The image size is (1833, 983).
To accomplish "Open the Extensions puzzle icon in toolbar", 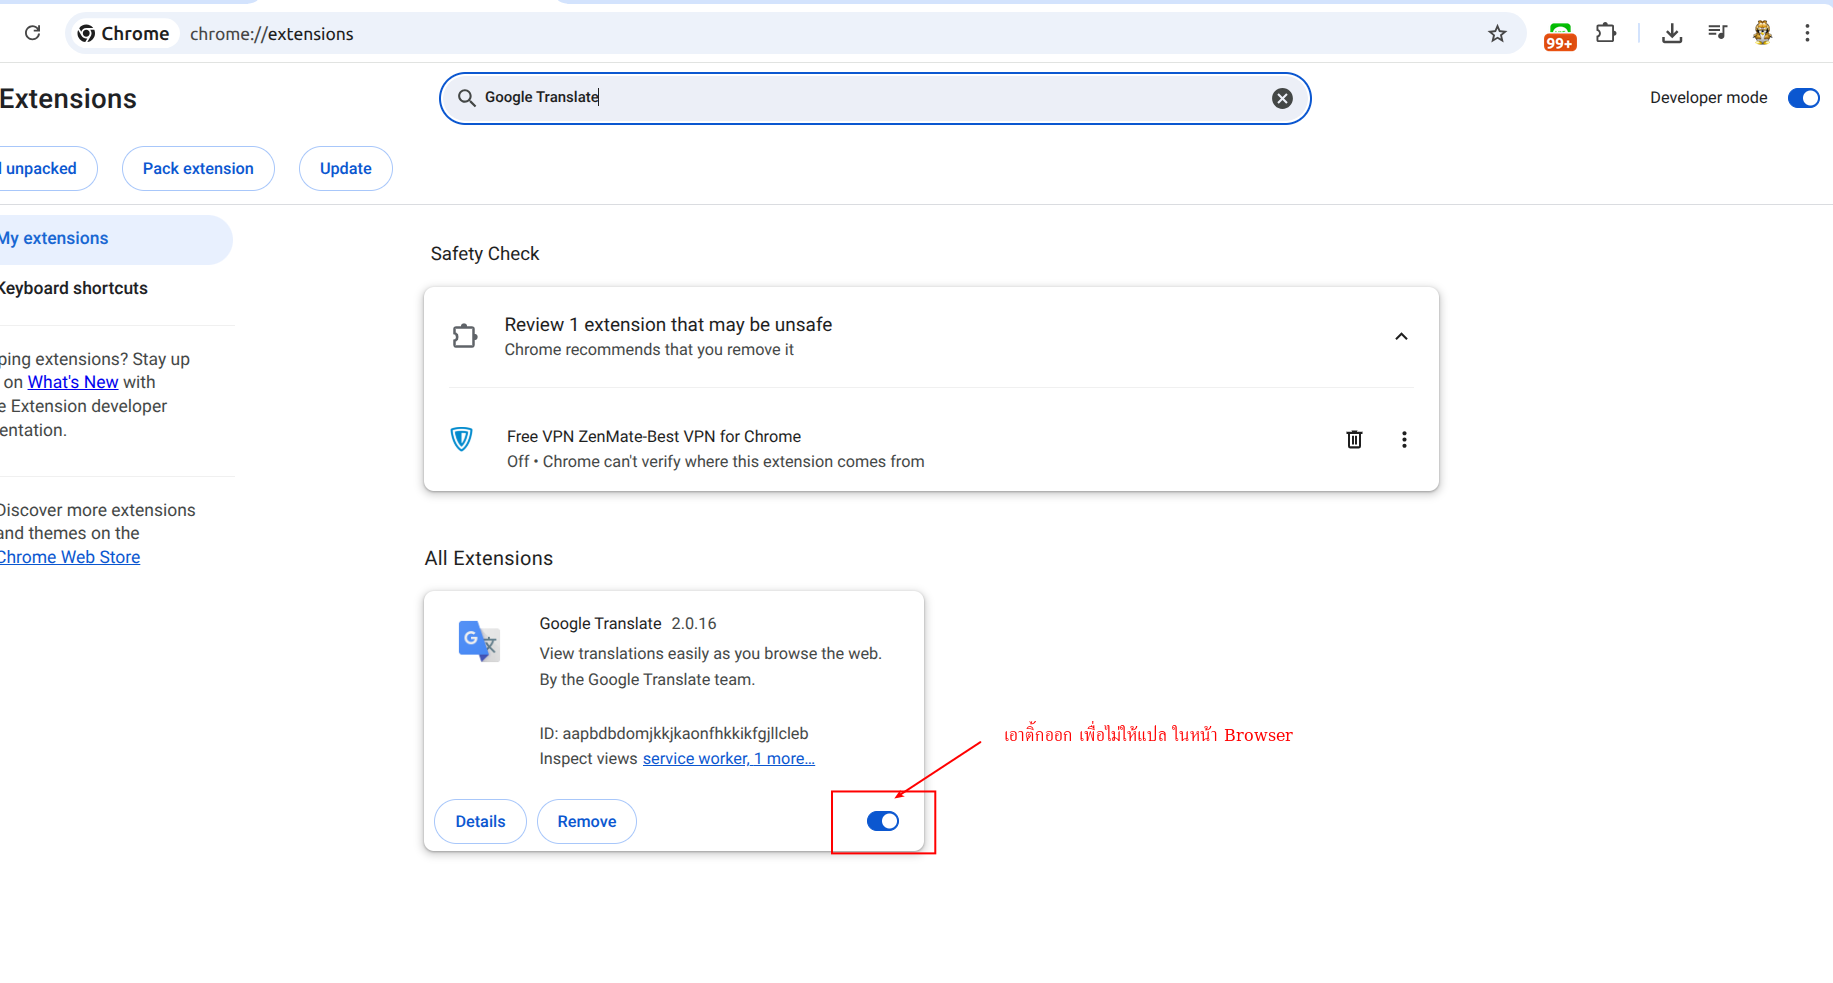I will point(1606,33).
